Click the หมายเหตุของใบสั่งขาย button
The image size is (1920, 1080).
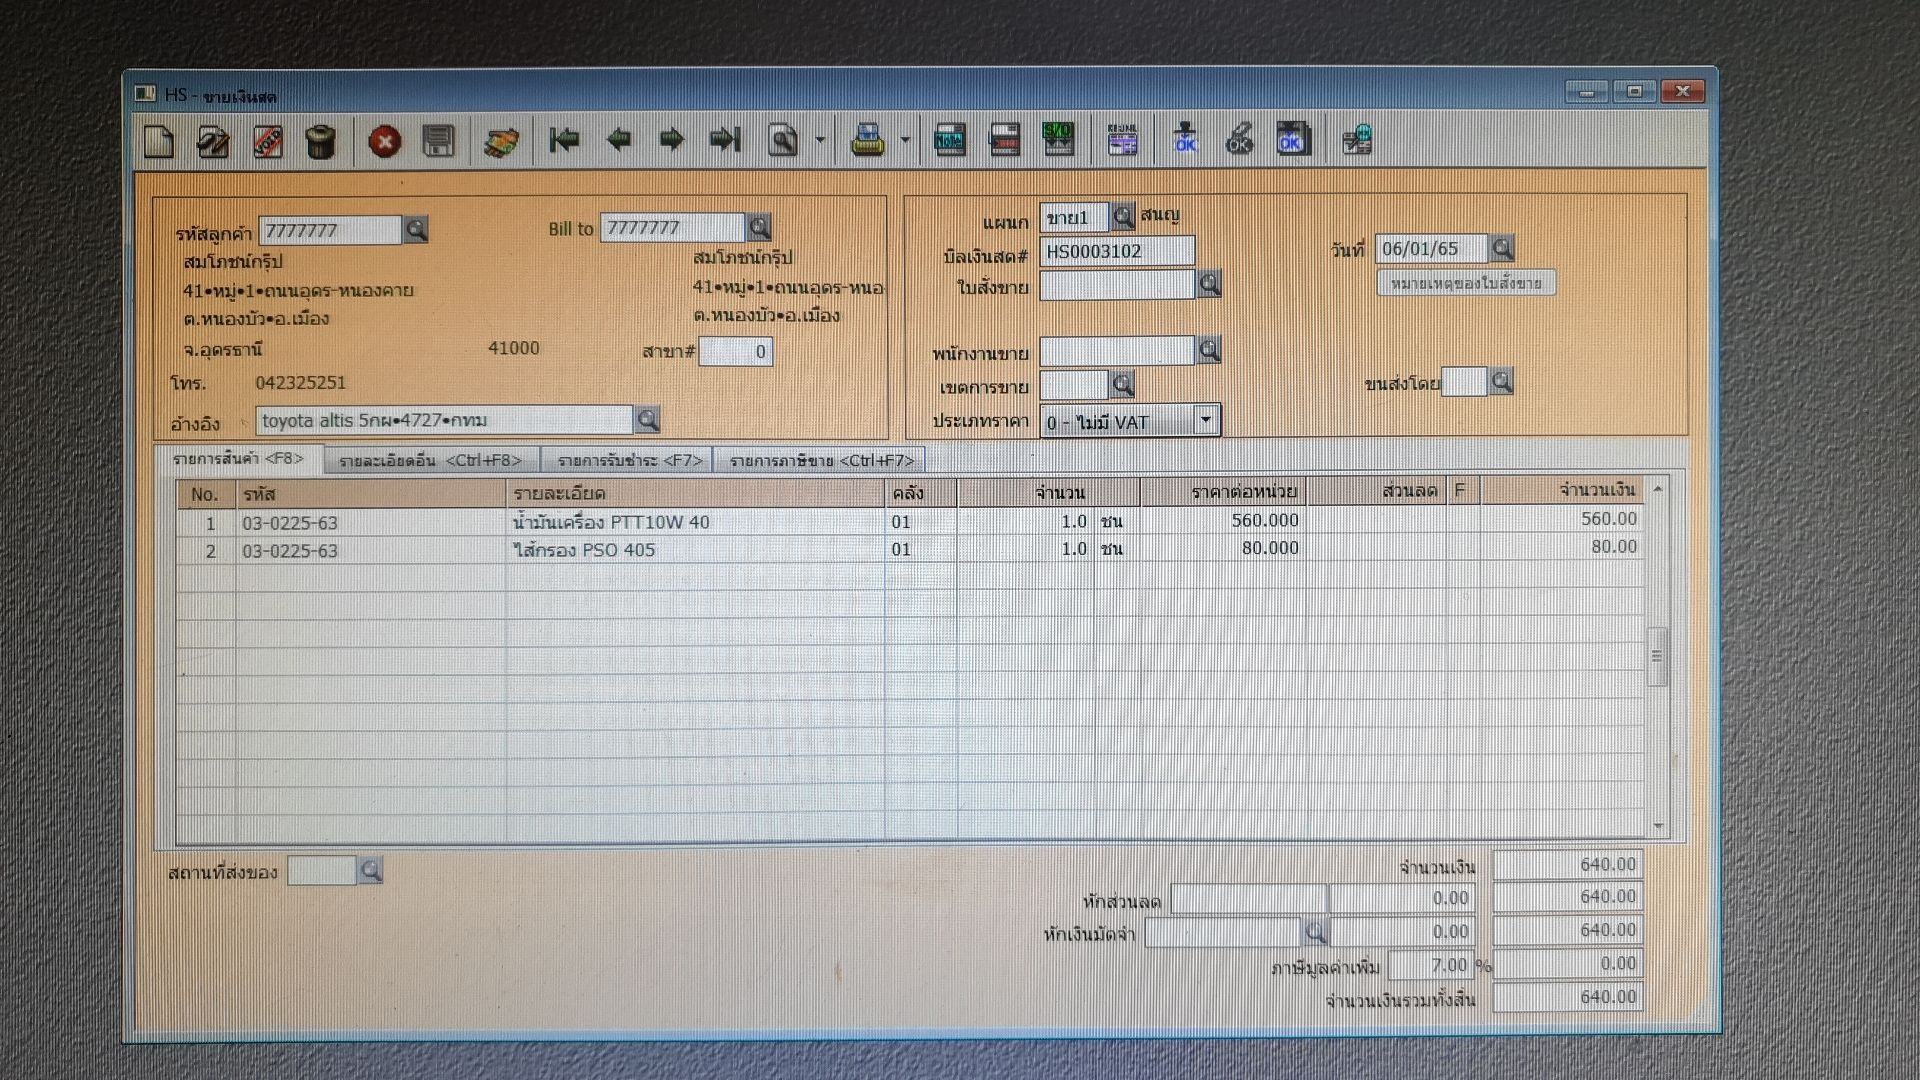pos(1466,283)
